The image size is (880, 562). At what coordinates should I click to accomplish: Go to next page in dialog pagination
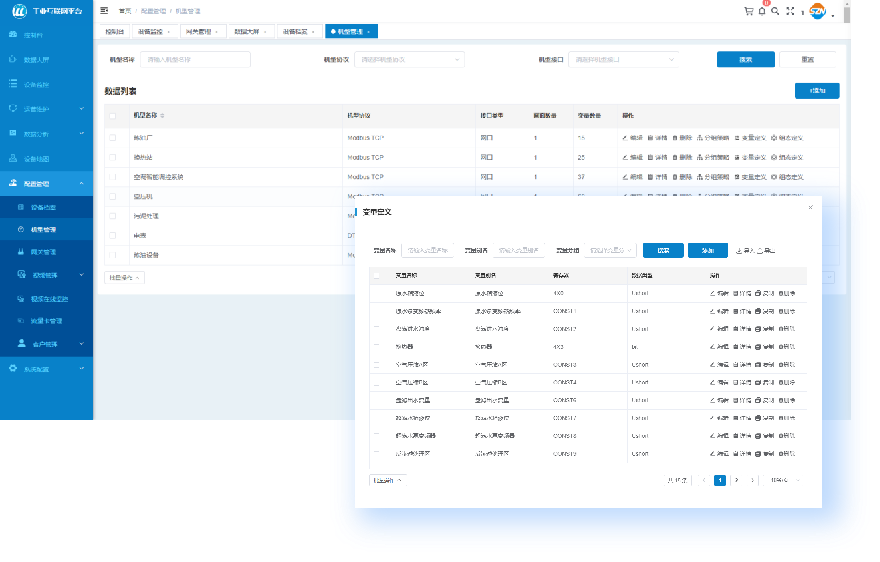pos(737,480)
